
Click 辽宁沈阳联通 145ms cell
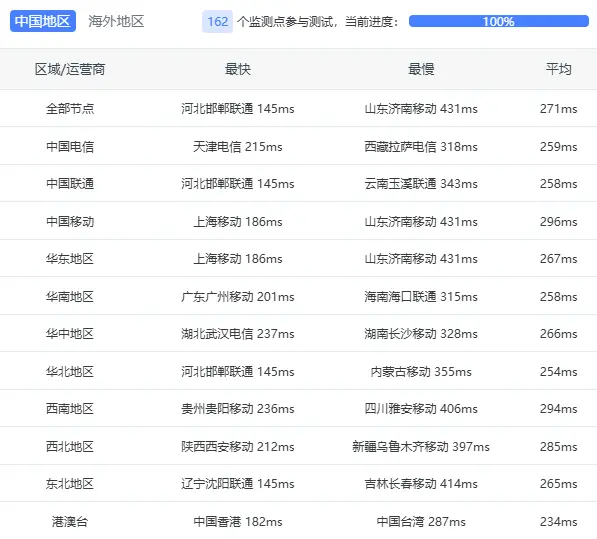238,484
